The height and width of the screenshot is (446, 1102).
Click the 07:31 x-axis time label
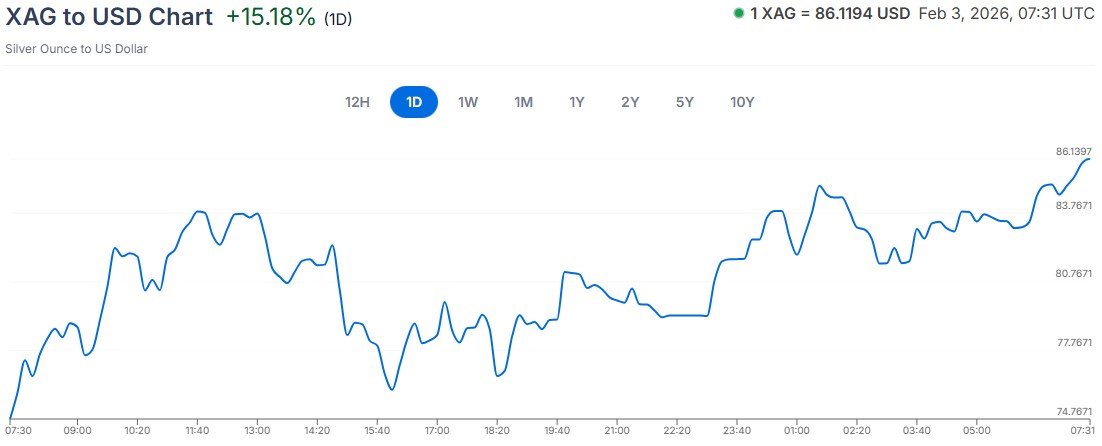coord(1080,429)
